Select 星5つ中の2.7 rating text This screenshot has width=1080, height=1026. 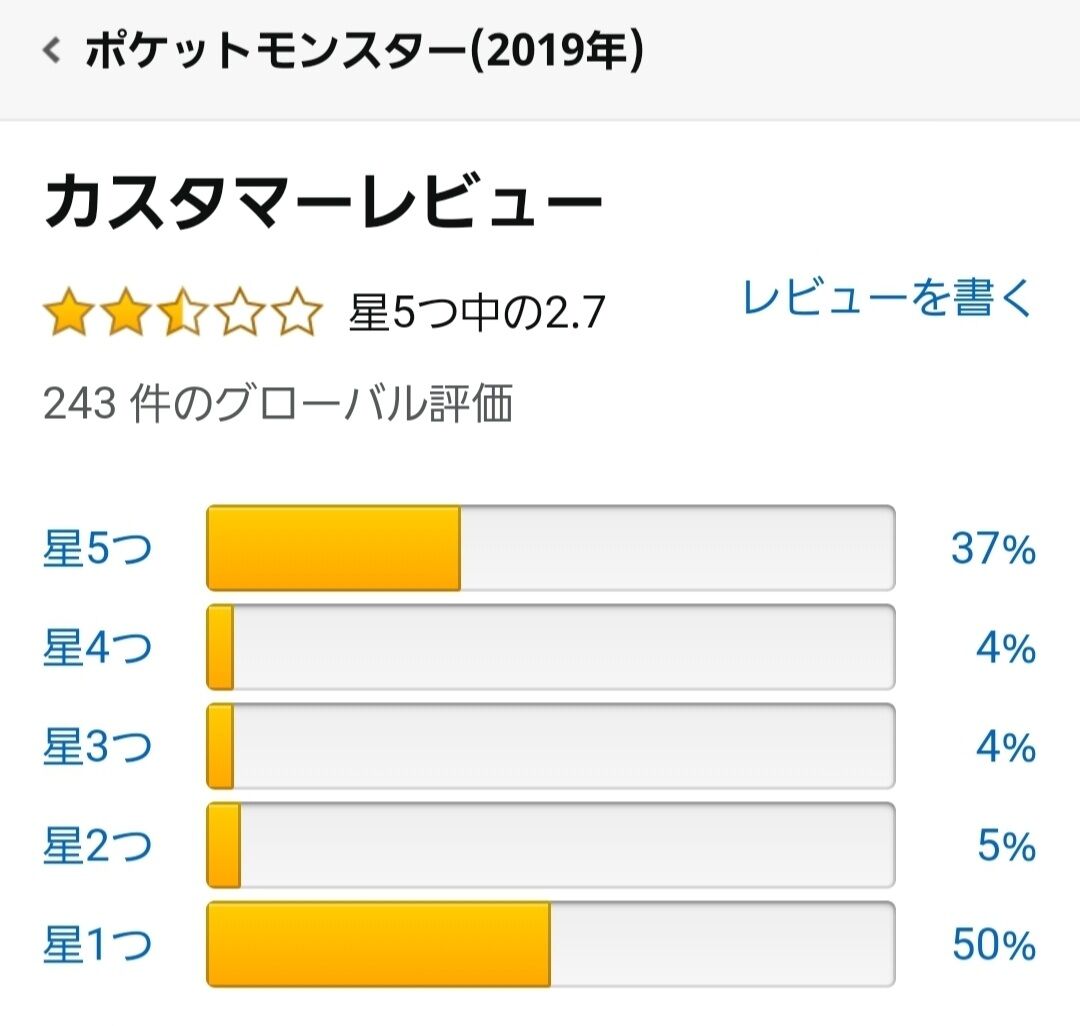[477, 313]
